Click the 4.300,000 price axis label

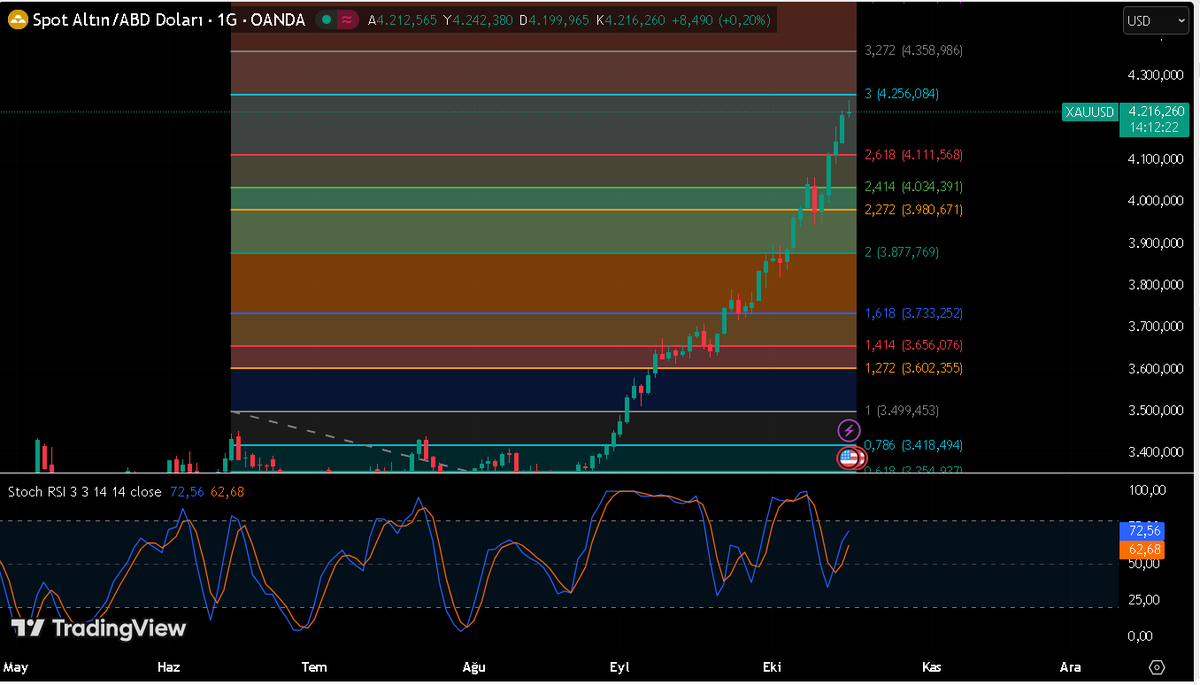[1157, 75]
